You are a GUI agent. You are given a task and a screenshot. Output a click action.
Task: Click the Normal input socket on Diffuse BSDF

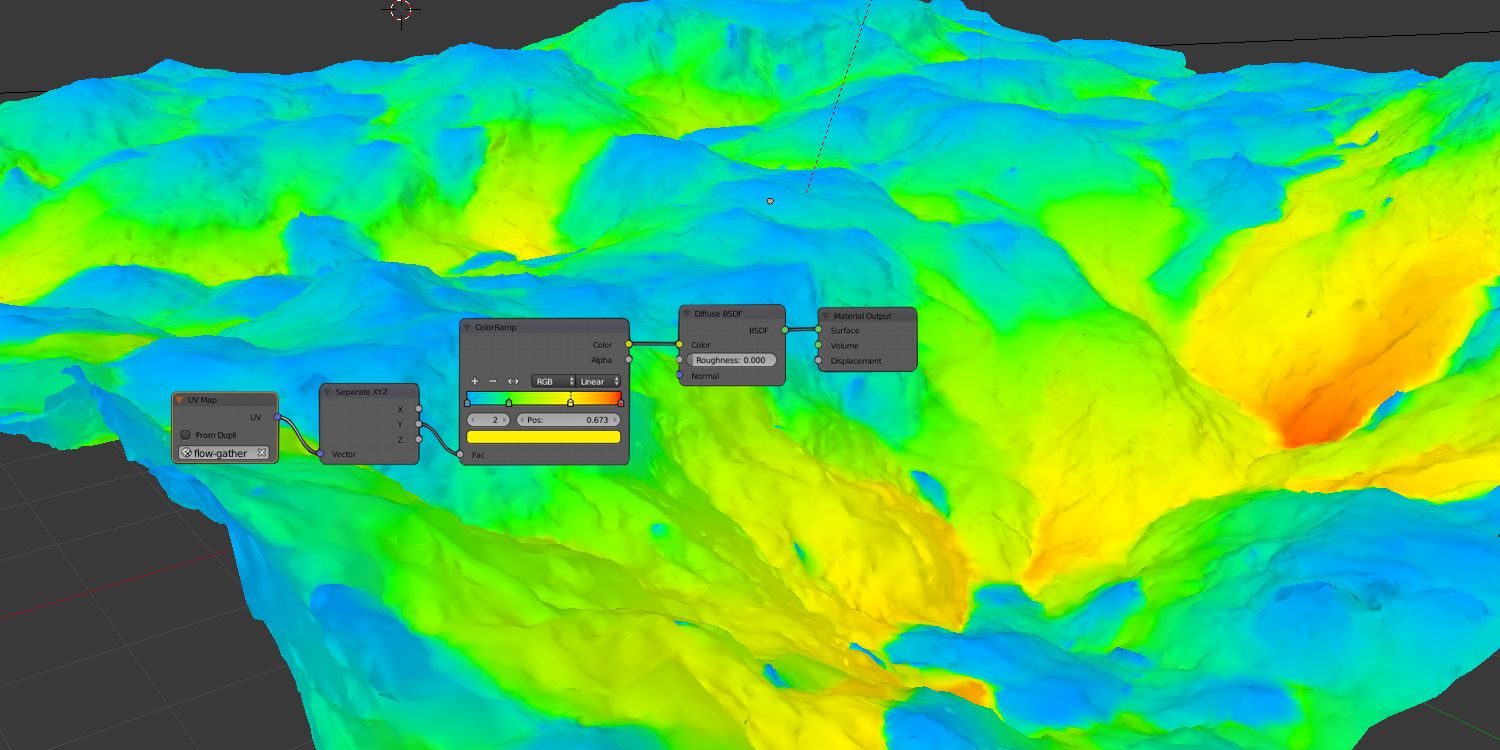[x=679, y=376]
